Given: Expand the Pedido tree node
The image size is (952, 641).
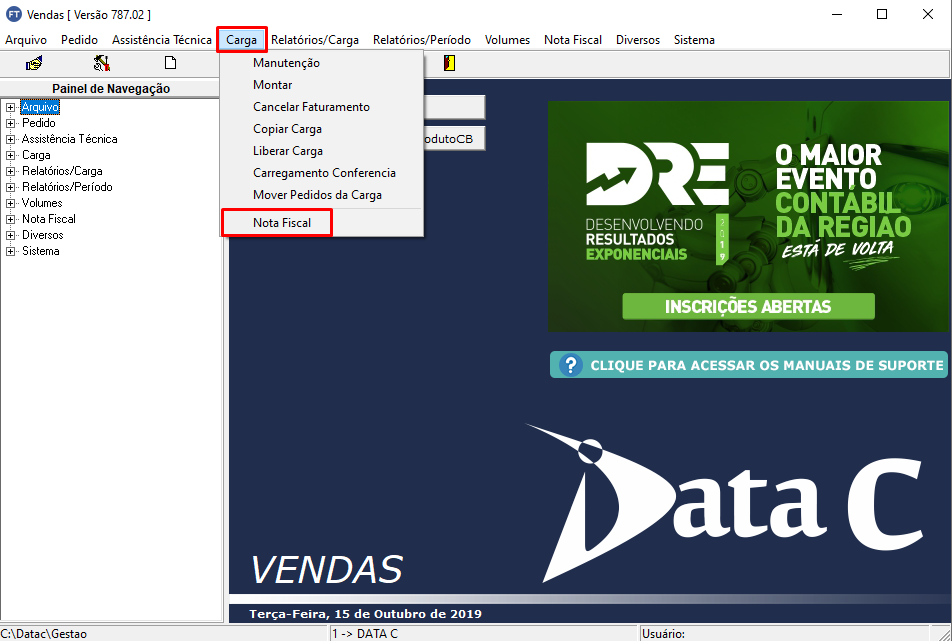Looking at the screenshot, I should pos(10,123).
